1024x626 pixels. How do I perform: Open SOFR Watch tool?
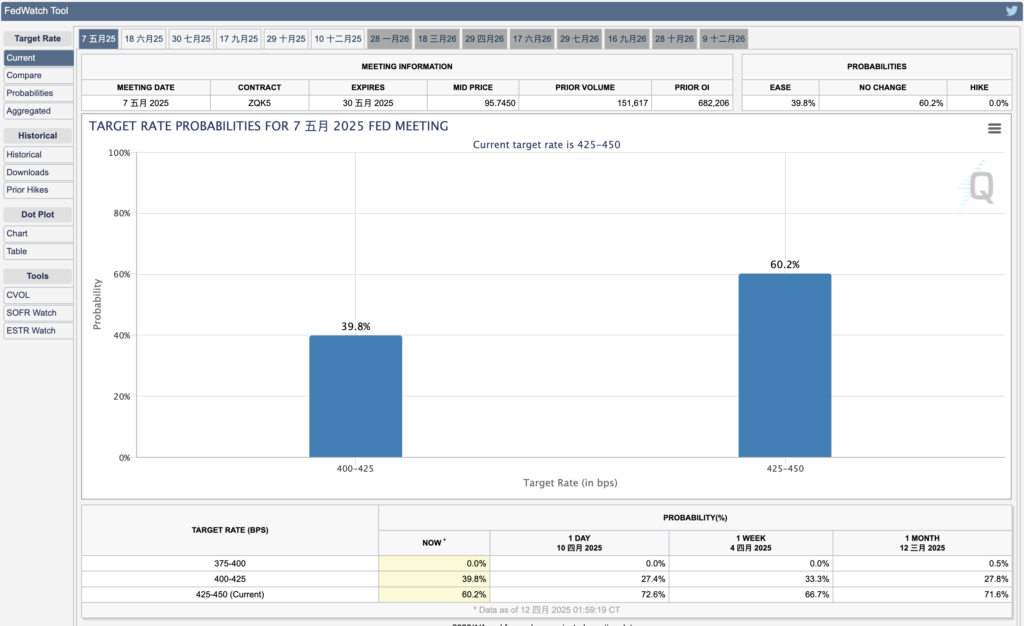pos(38,312)
